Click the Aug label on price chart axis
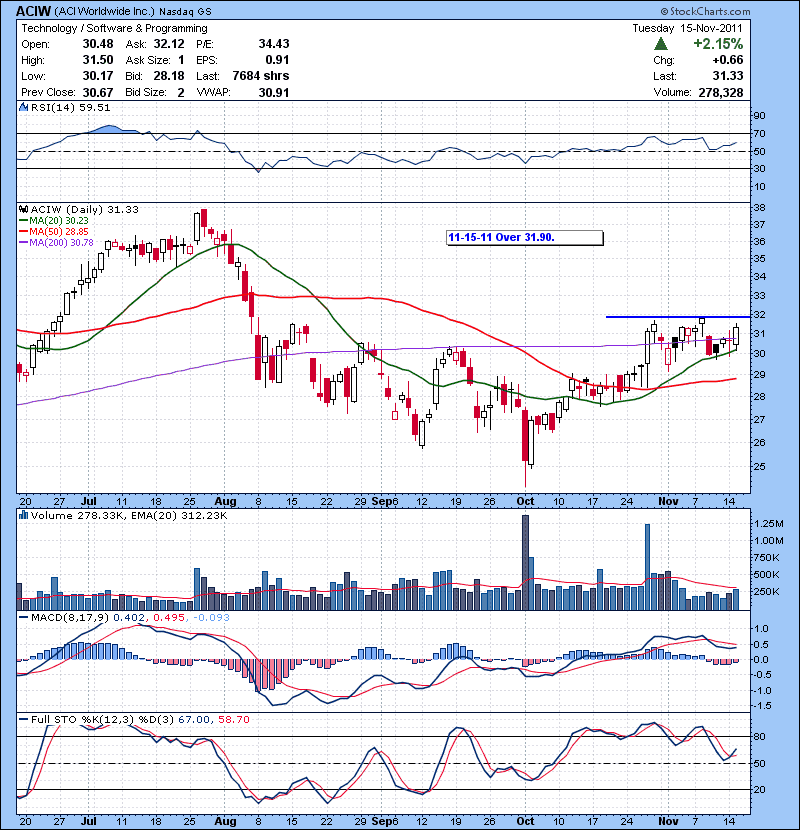The image size is (800, 830). 226,501
